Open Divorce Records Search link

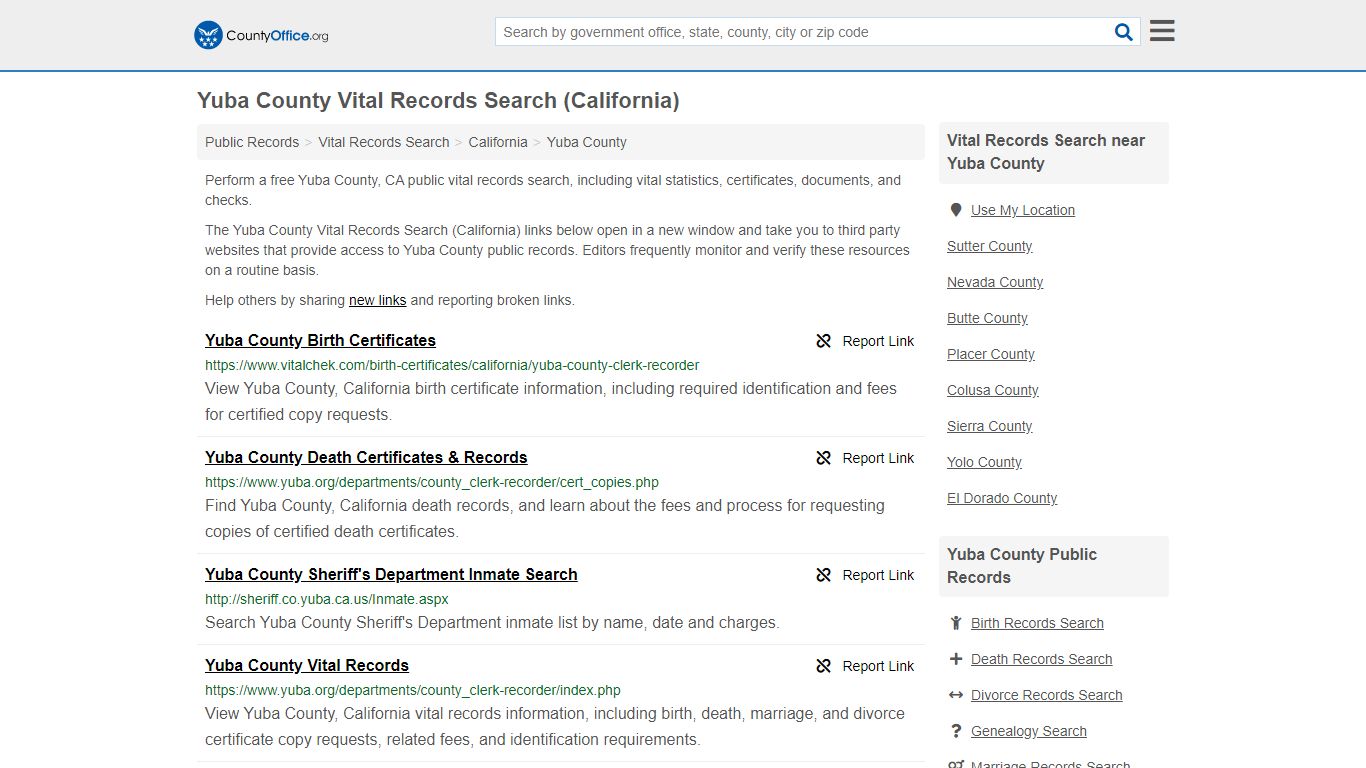(1046, 695)
